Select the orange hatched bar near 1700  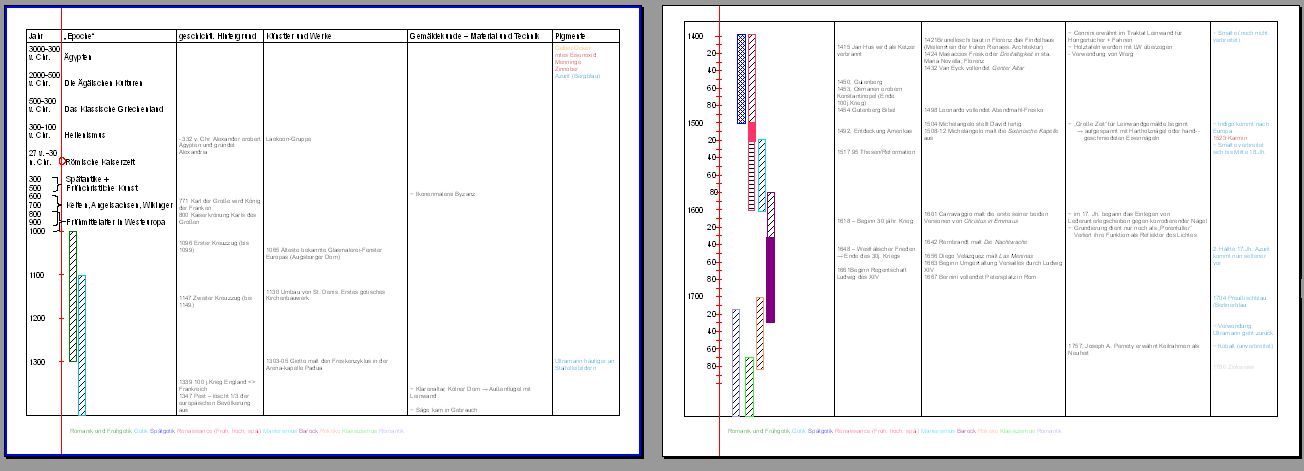pos(760,333)
